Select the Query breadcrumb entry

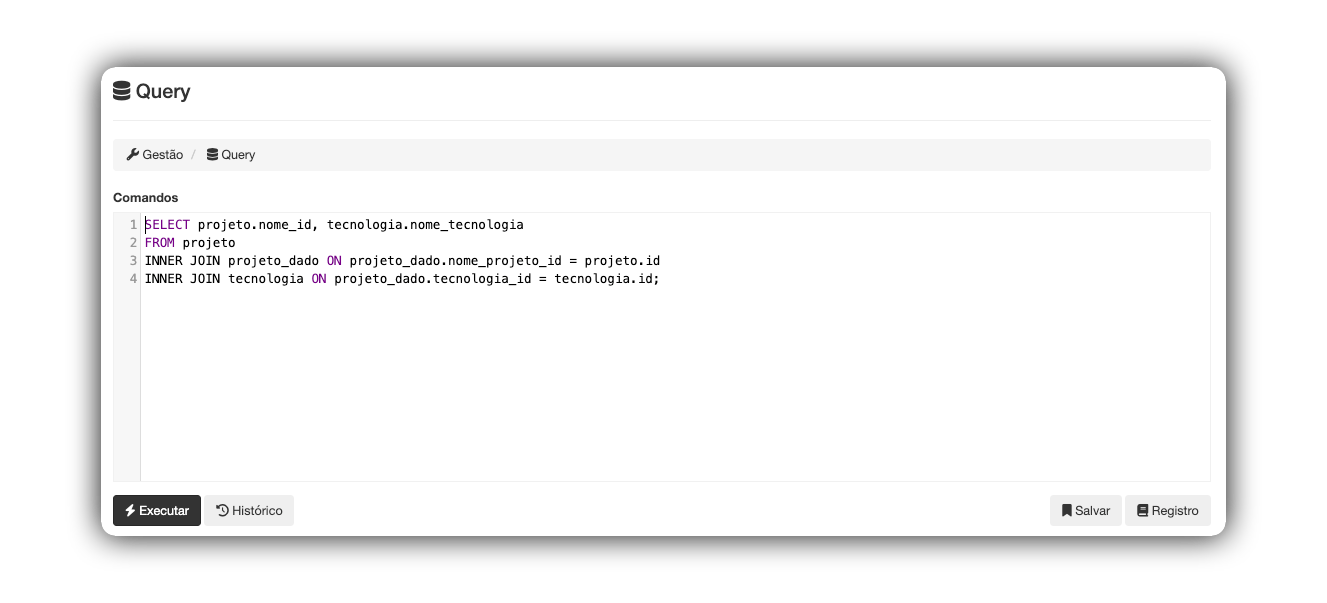point(238,154)
